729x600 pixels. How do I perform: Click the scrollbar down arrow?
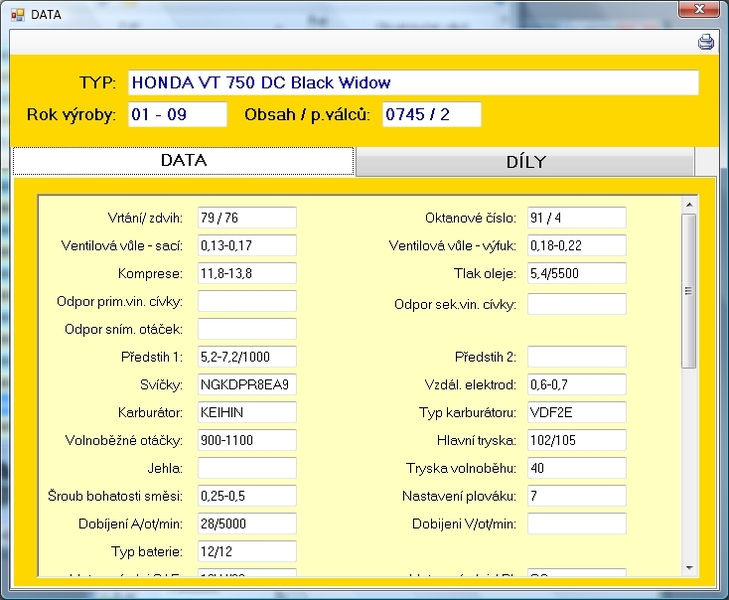pyautogui.click(x=689, y=568)
